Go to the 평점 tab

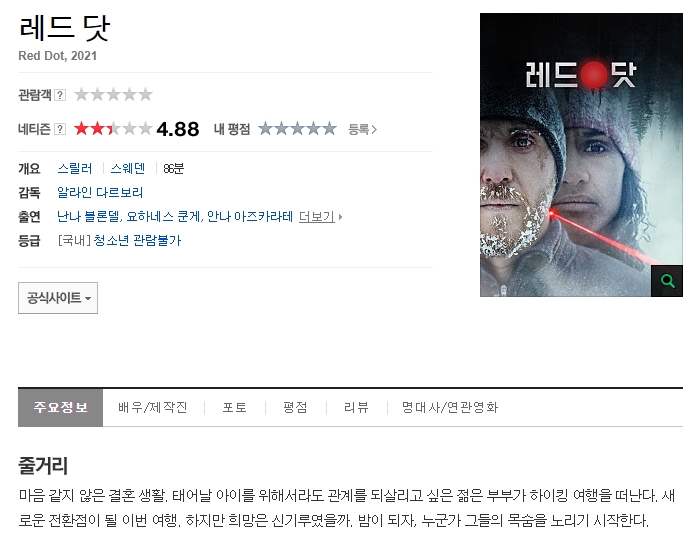[x=295, y=407]
